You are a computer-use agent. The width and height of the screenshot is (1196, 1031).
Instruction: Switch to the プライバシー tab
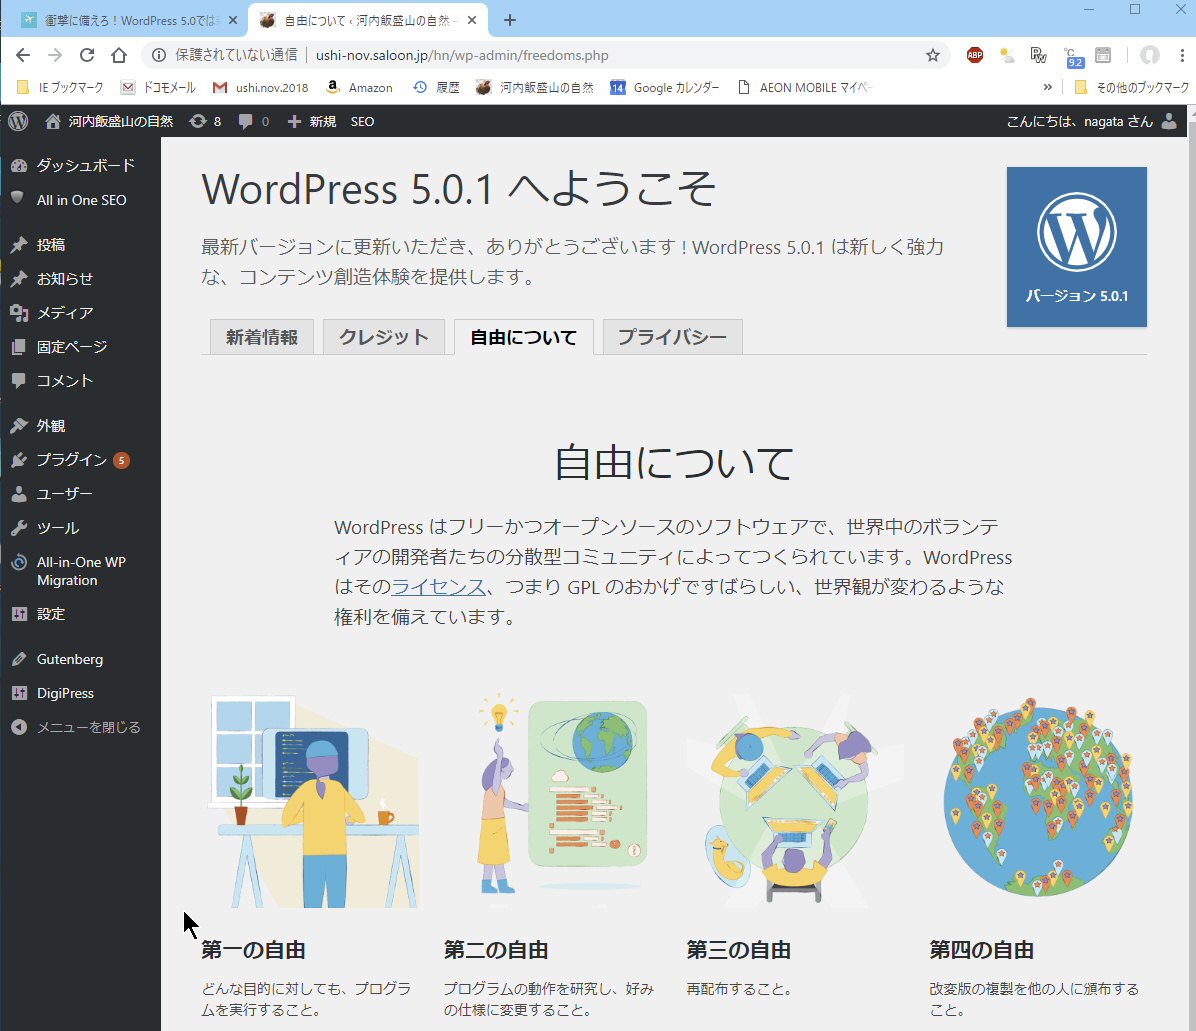672,337
